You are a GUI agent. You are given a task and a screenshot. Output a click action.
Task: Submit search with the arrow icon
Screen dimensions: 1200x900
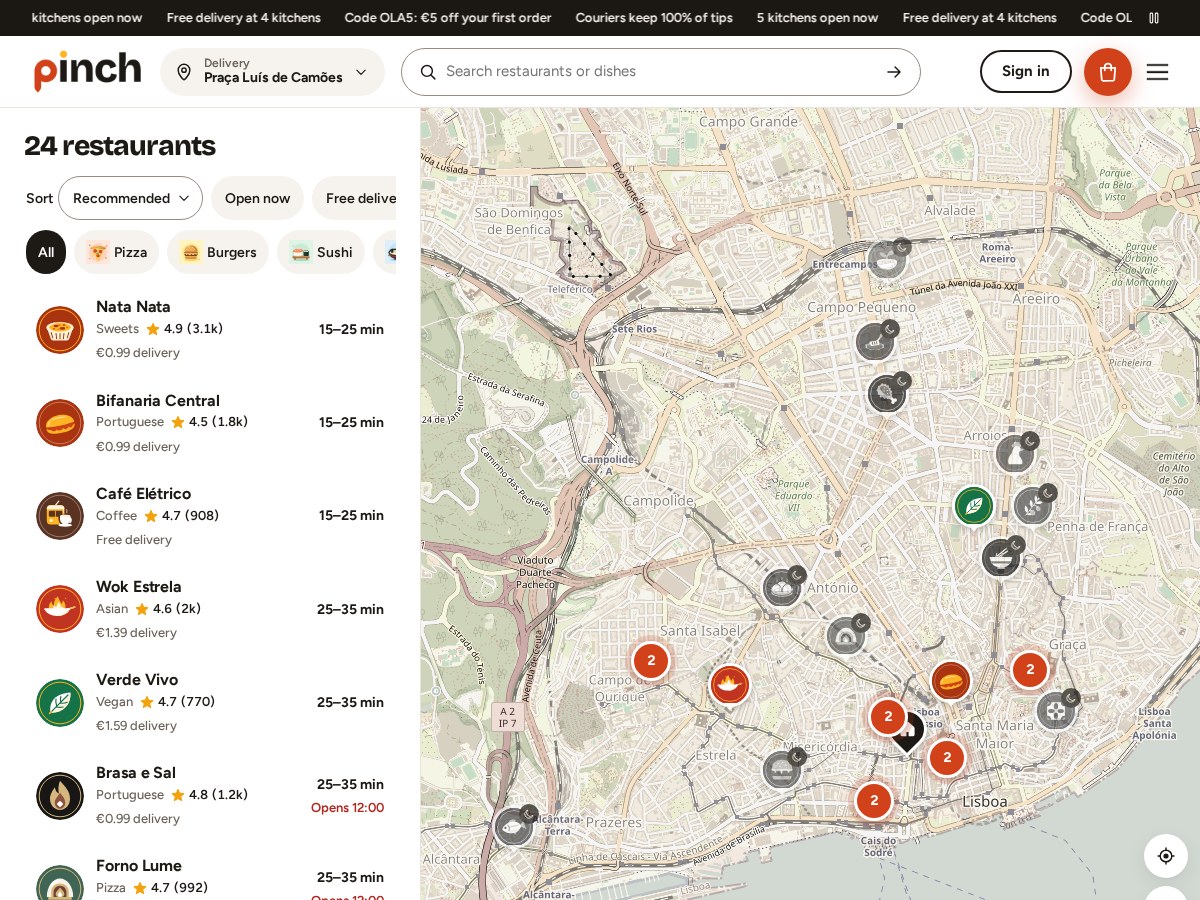coord(894,72)
